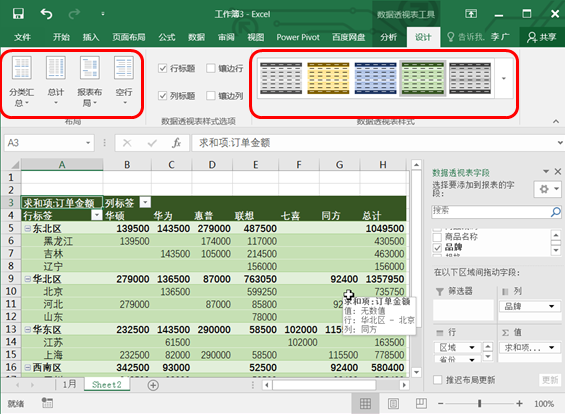Undo the last action
Image resolution: width=565 pixels, height=414 pixels.
(46, 14)
